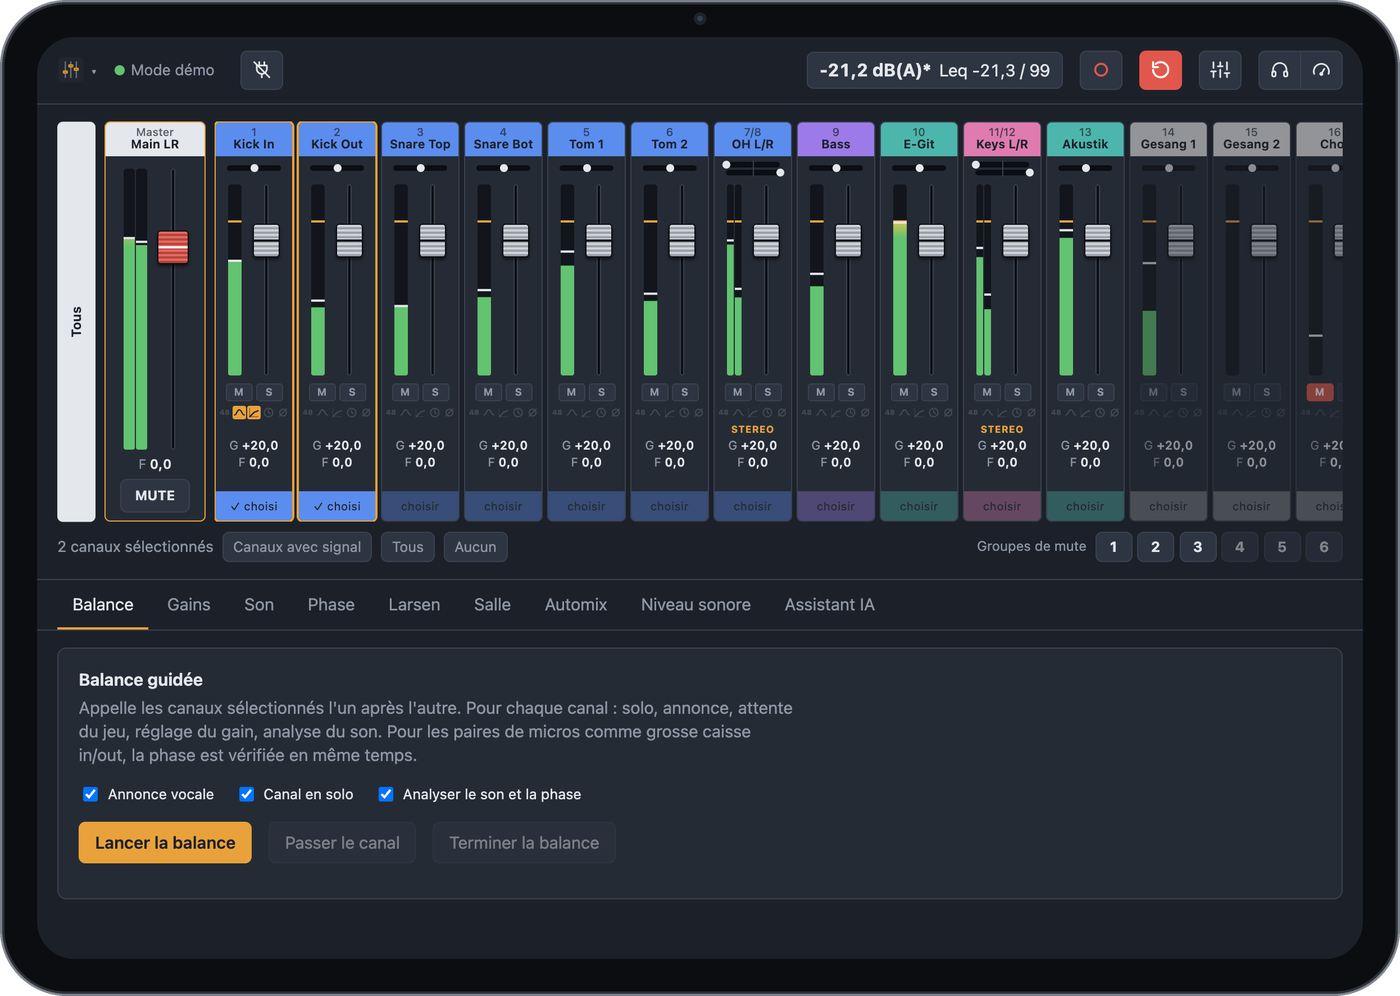Click the red circle record button
1400x996 pixels.
1101,70
